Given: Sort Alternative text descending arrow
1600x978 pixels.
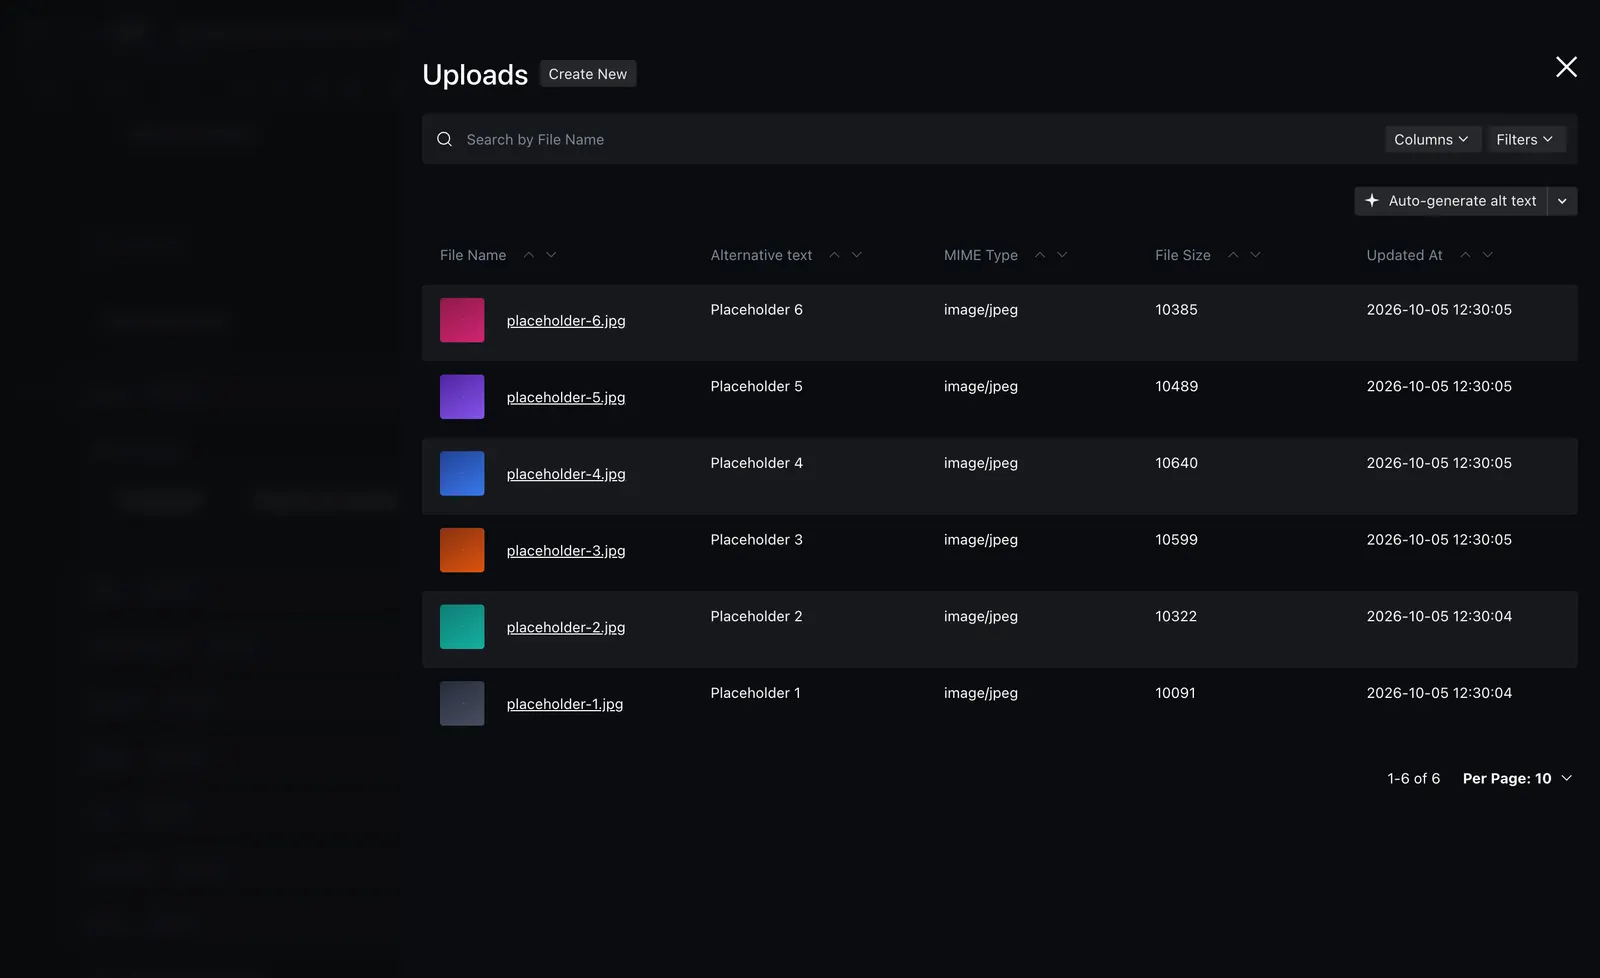Looking at the screenshot, I should (x=857, y=255).
